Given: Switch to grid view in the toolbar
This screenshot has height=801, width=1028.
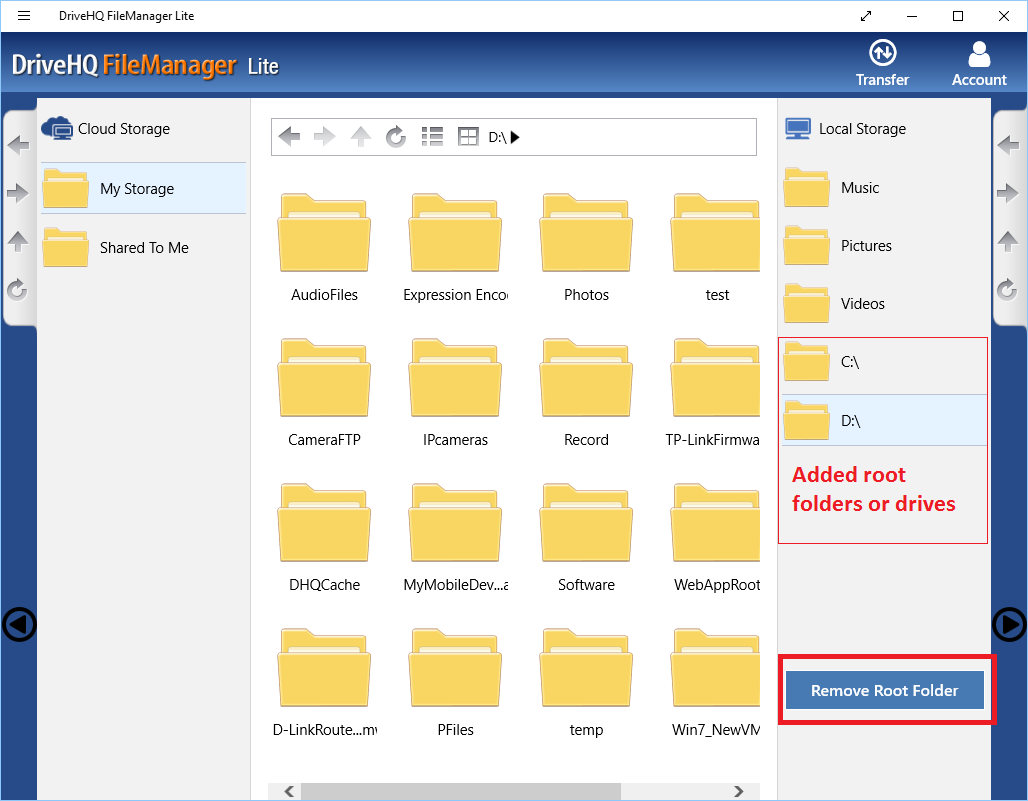Looking at the screenshot, I should pos(467,137).
